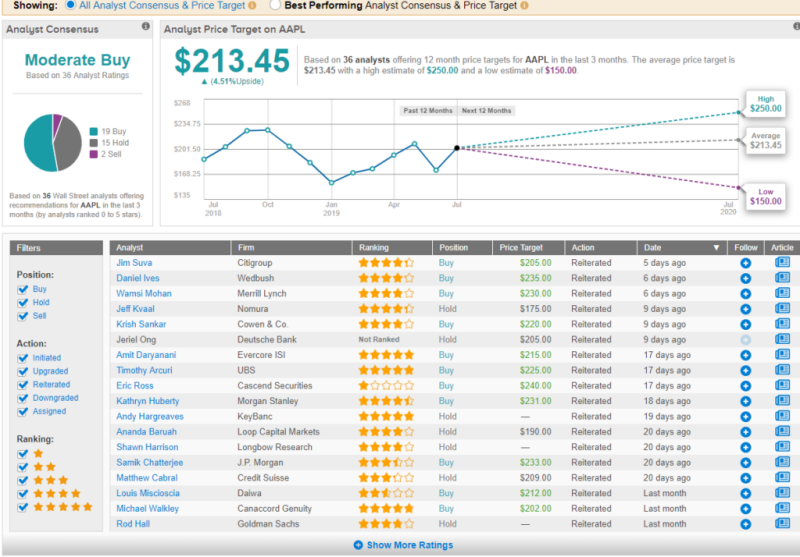Open article icon for Rod Hall

[x=782, y=523]
